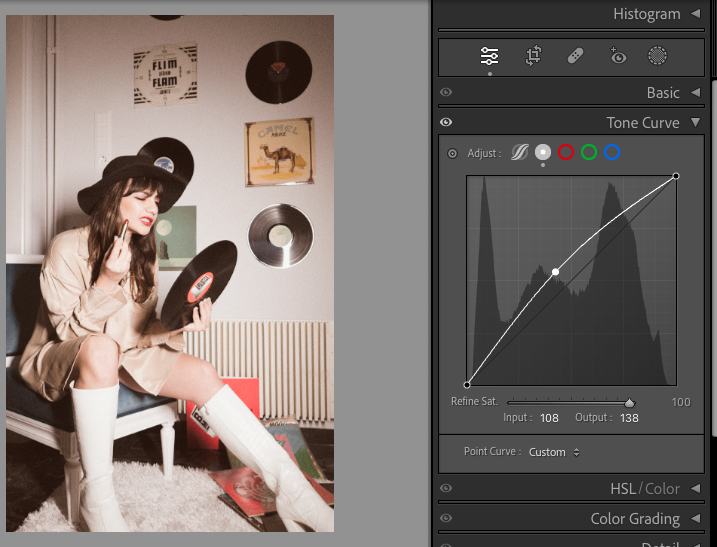The width and height of the screenshot is (717, 547).
Task: Switch to the parametric curve icon
Action: pyautogui.click(x=520, y=153)
